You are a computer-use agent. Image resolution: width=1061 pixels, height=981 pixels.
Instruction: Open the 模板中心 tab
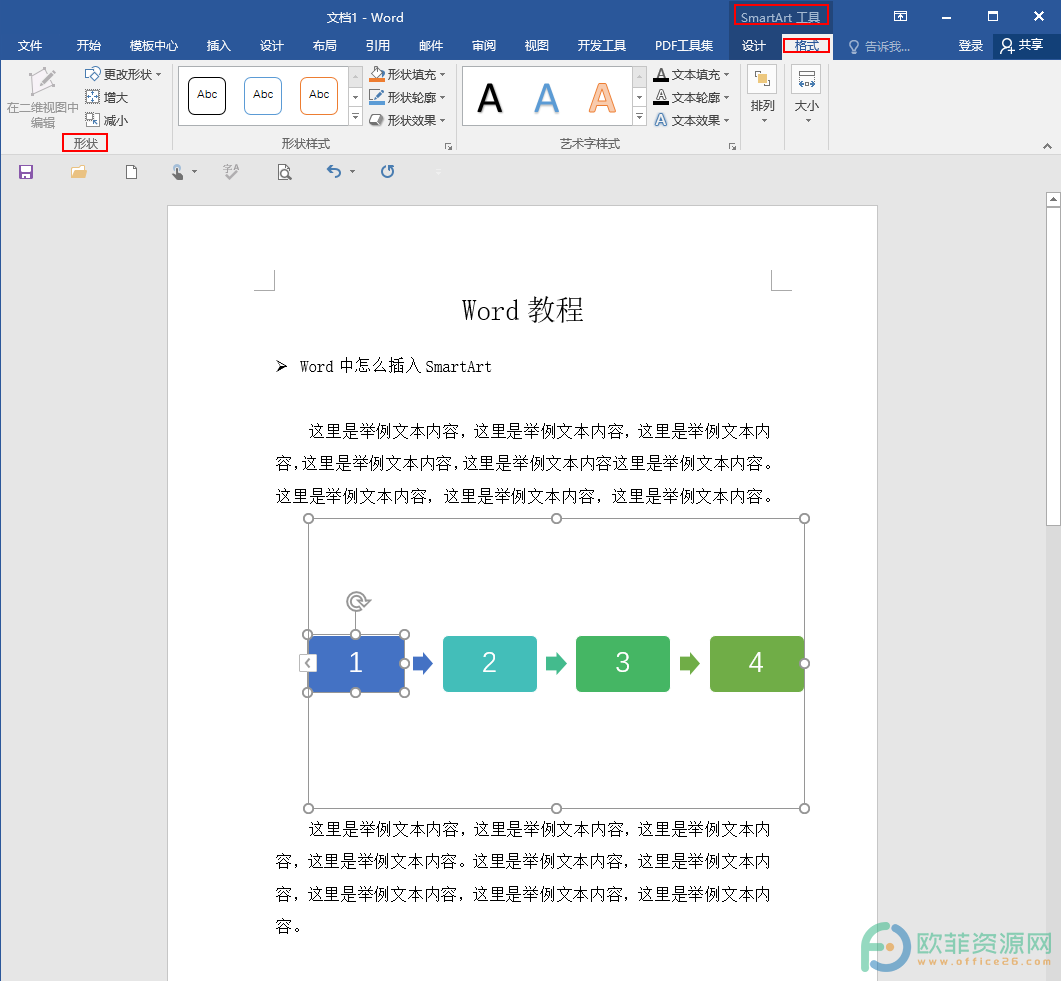tap(154, 45)
